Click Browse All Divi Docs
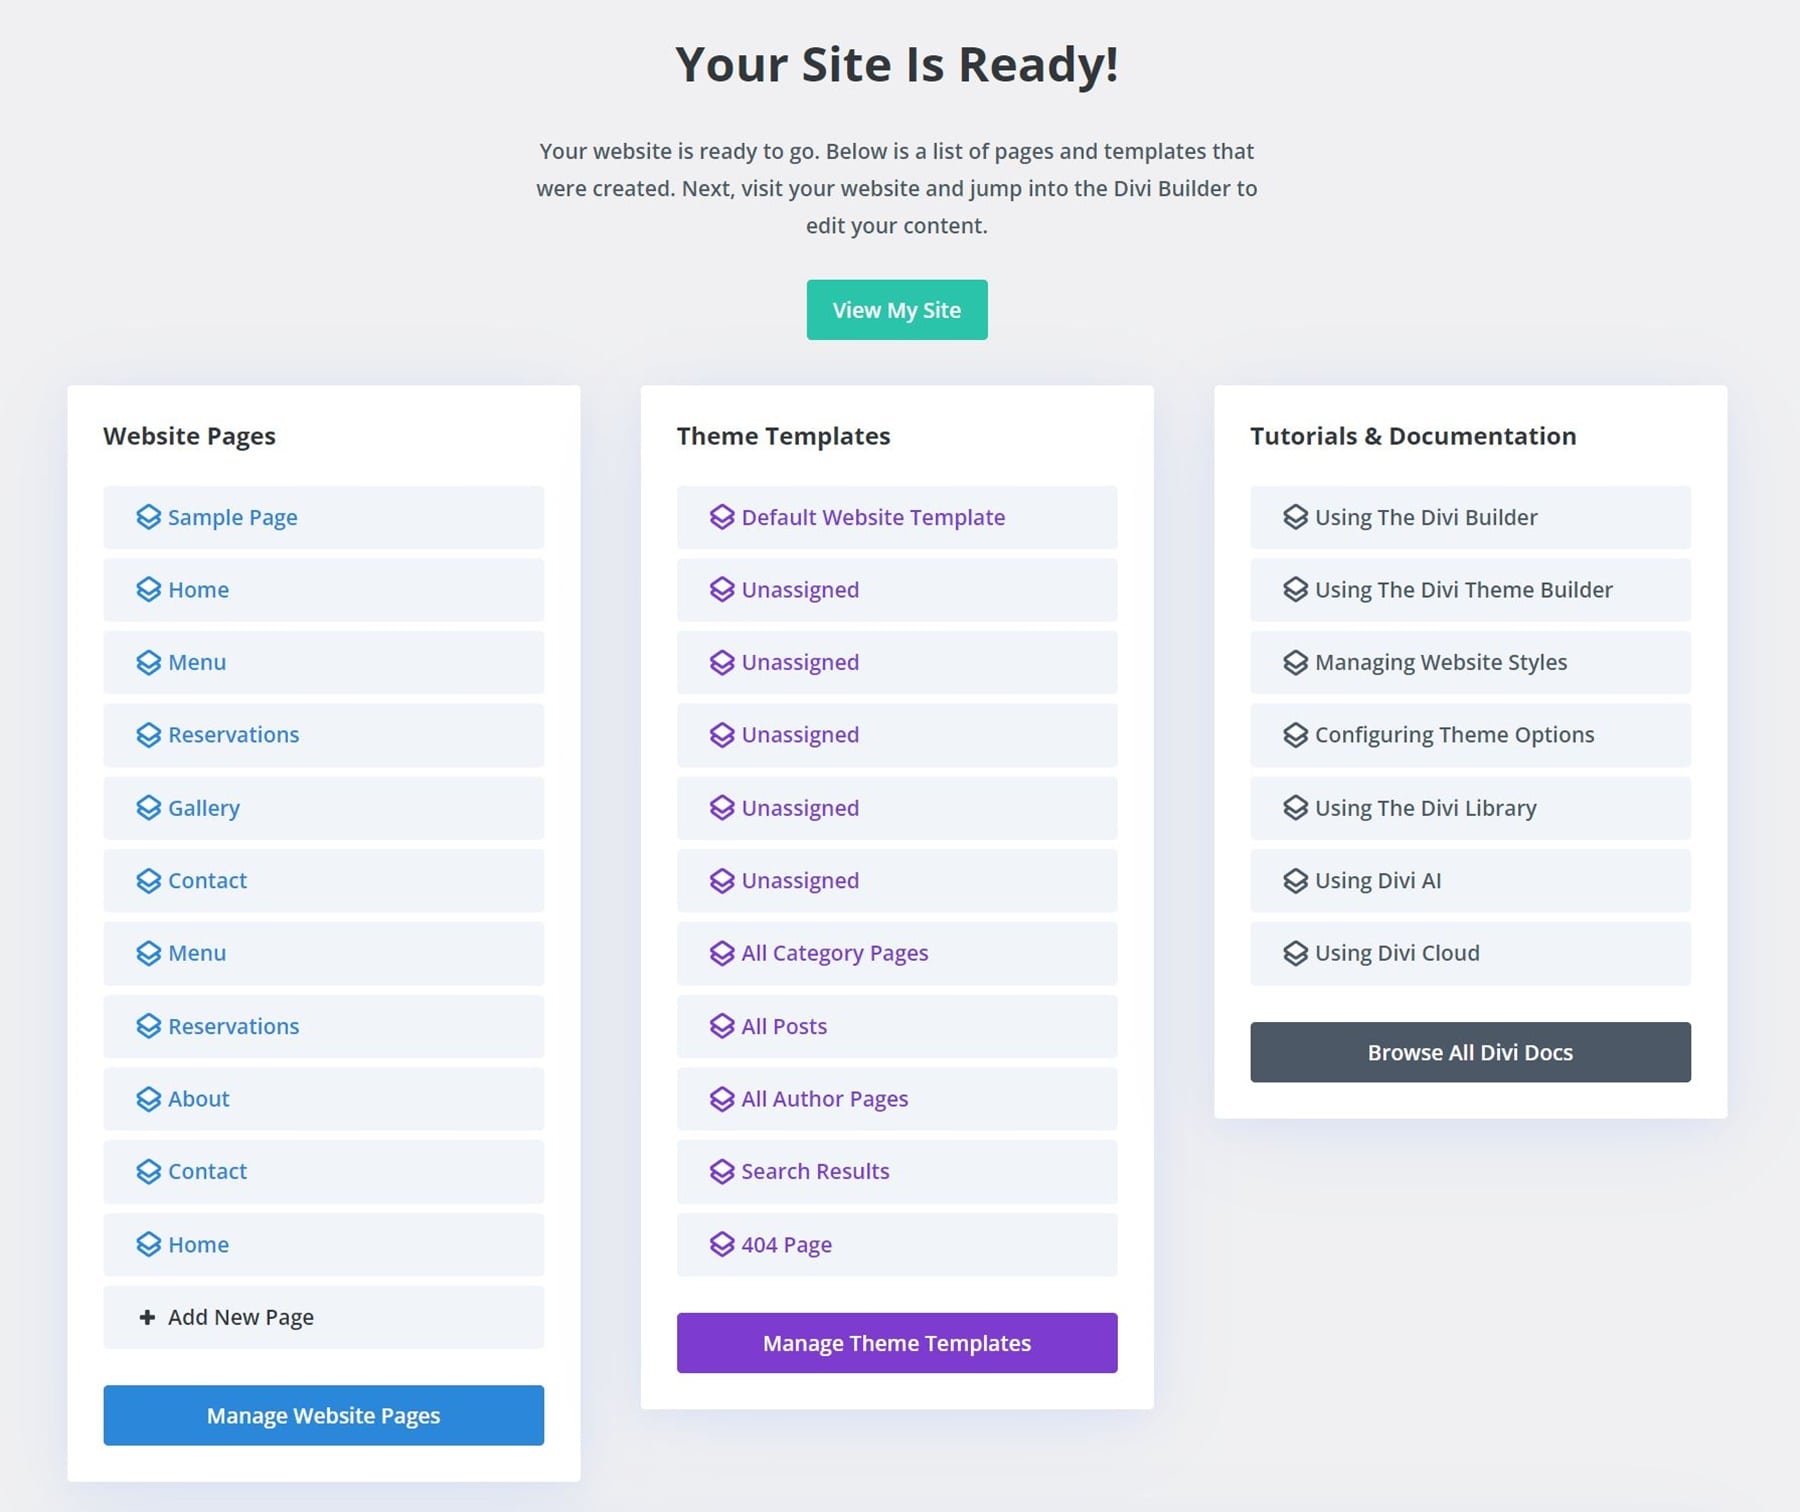This screenshot has height=1512, width=1800. click(1469, 1051)
